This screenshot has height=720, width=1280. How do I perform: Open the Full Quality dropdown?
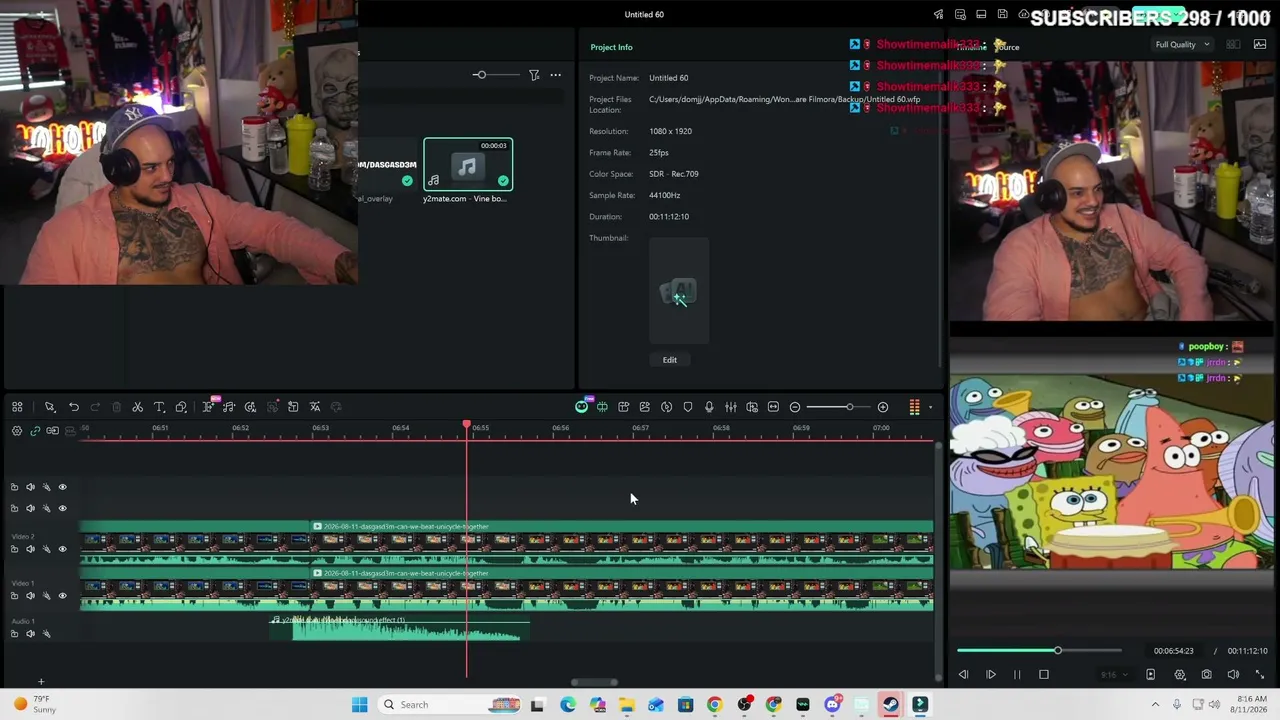tap(1182, 45)
